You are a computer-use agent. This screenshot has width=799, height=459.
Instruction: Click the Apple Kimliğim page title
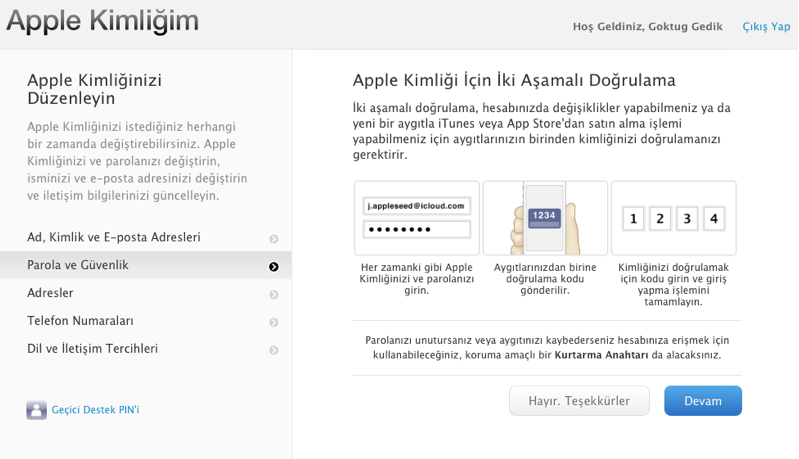pos(102,21)
